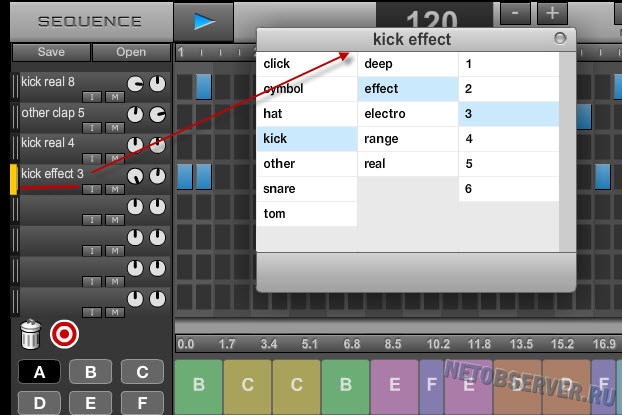The height and width of the screenshot is (415, 622).
Task: Adjust the right knob of kick real 8
Action: pyautogui.click(x=157, y=84)
